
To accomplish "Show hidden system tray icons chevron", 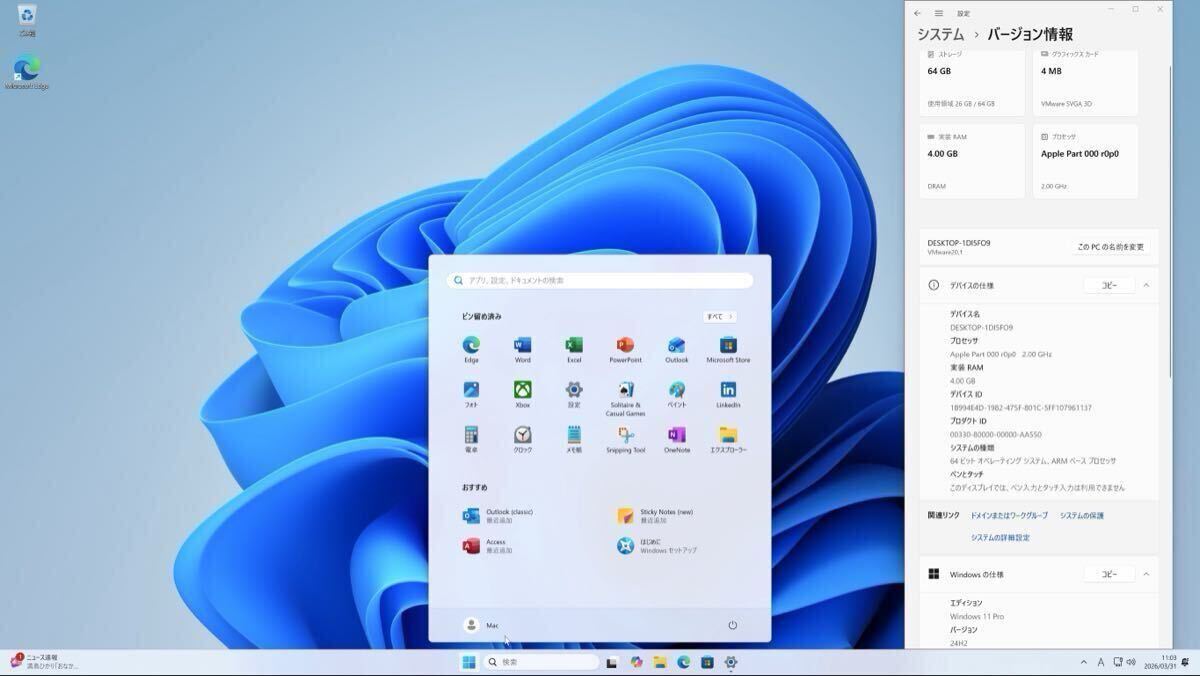I will [1084, 662].
